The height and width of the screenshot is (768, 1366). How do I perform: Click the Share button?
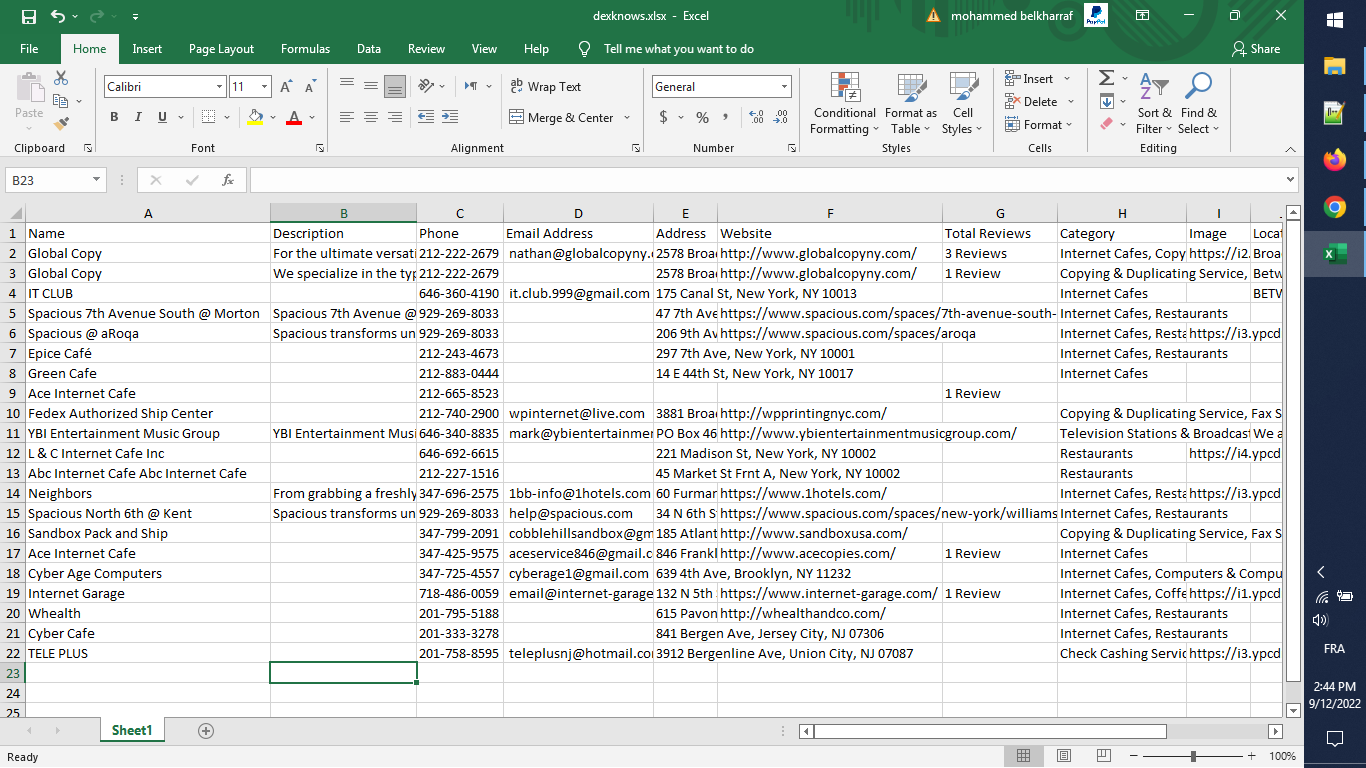(x=1256, y=49)
